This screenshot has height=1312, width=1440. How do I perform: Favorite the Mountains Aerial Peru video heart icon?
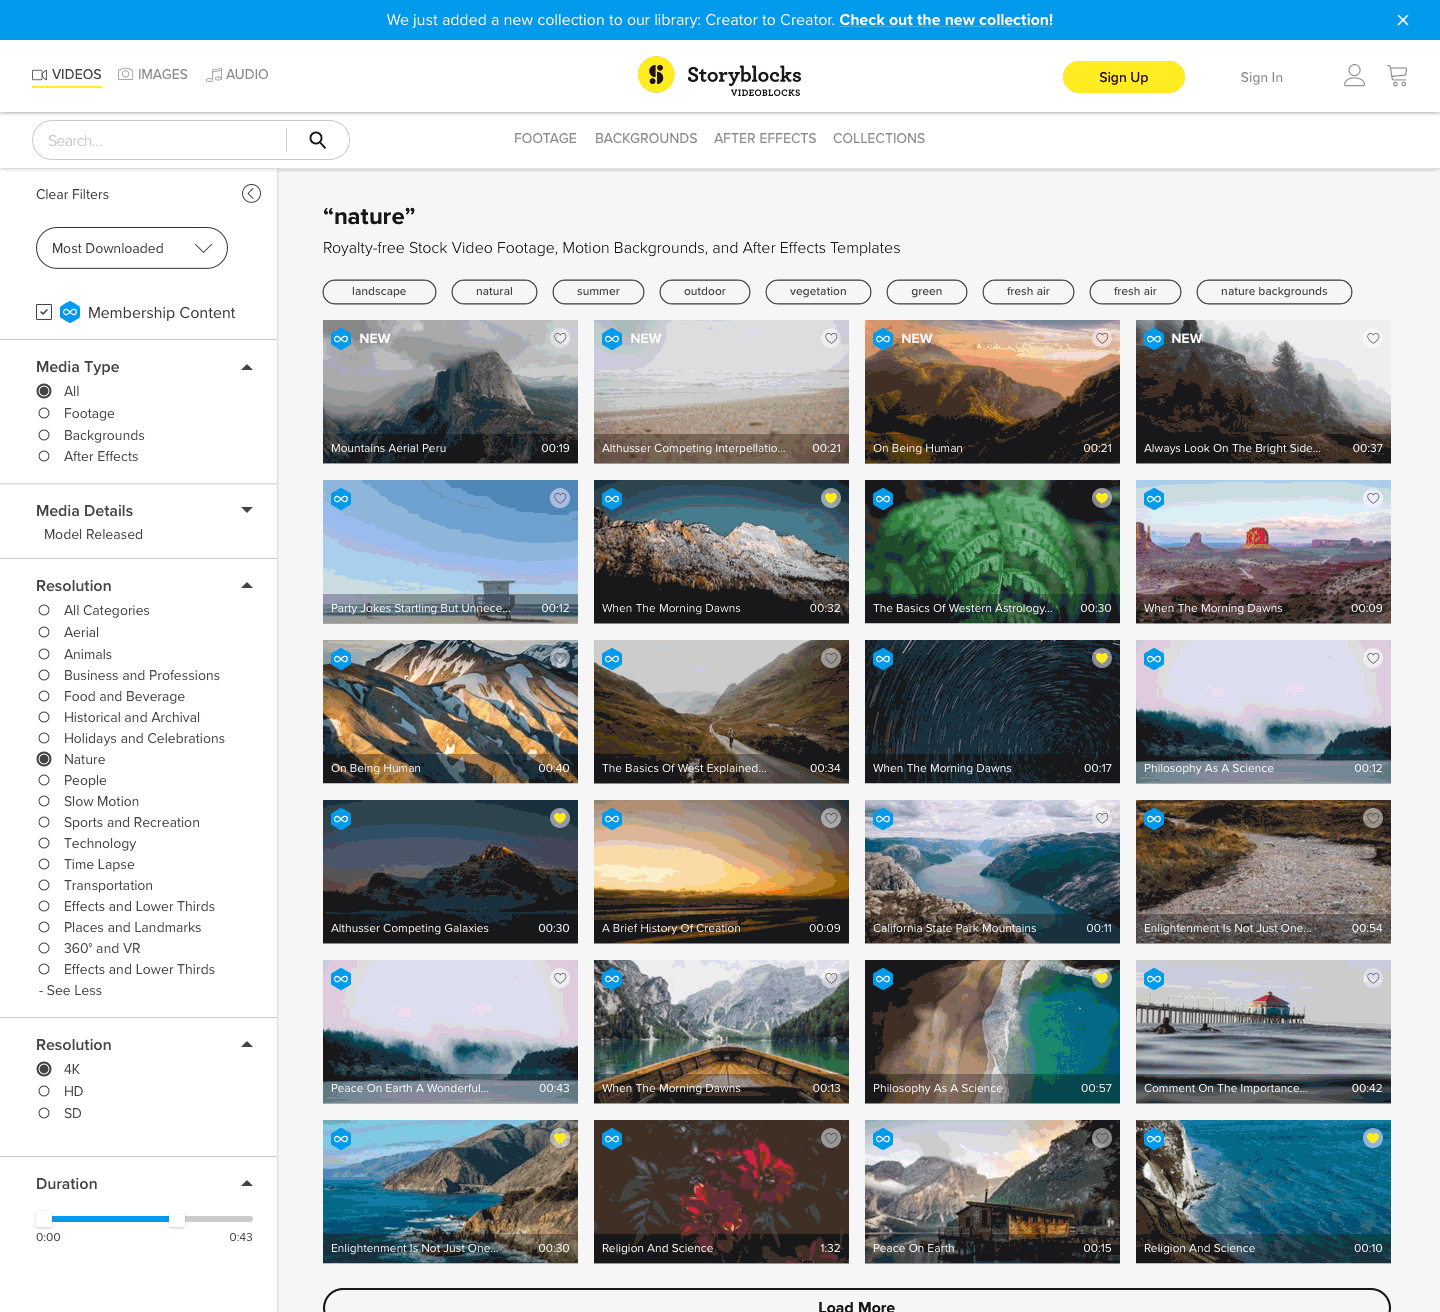[560, 338]
